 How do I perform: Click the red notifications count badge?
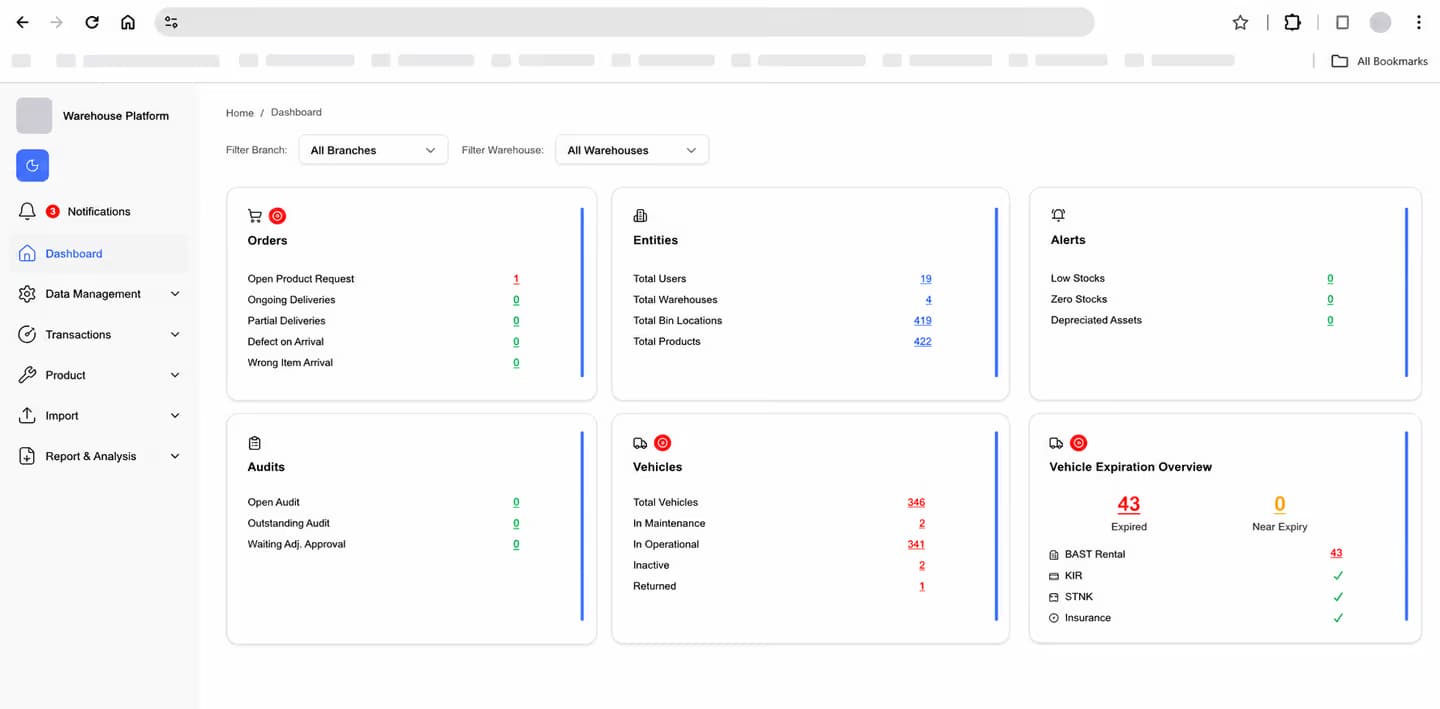(x=53, y=211)
